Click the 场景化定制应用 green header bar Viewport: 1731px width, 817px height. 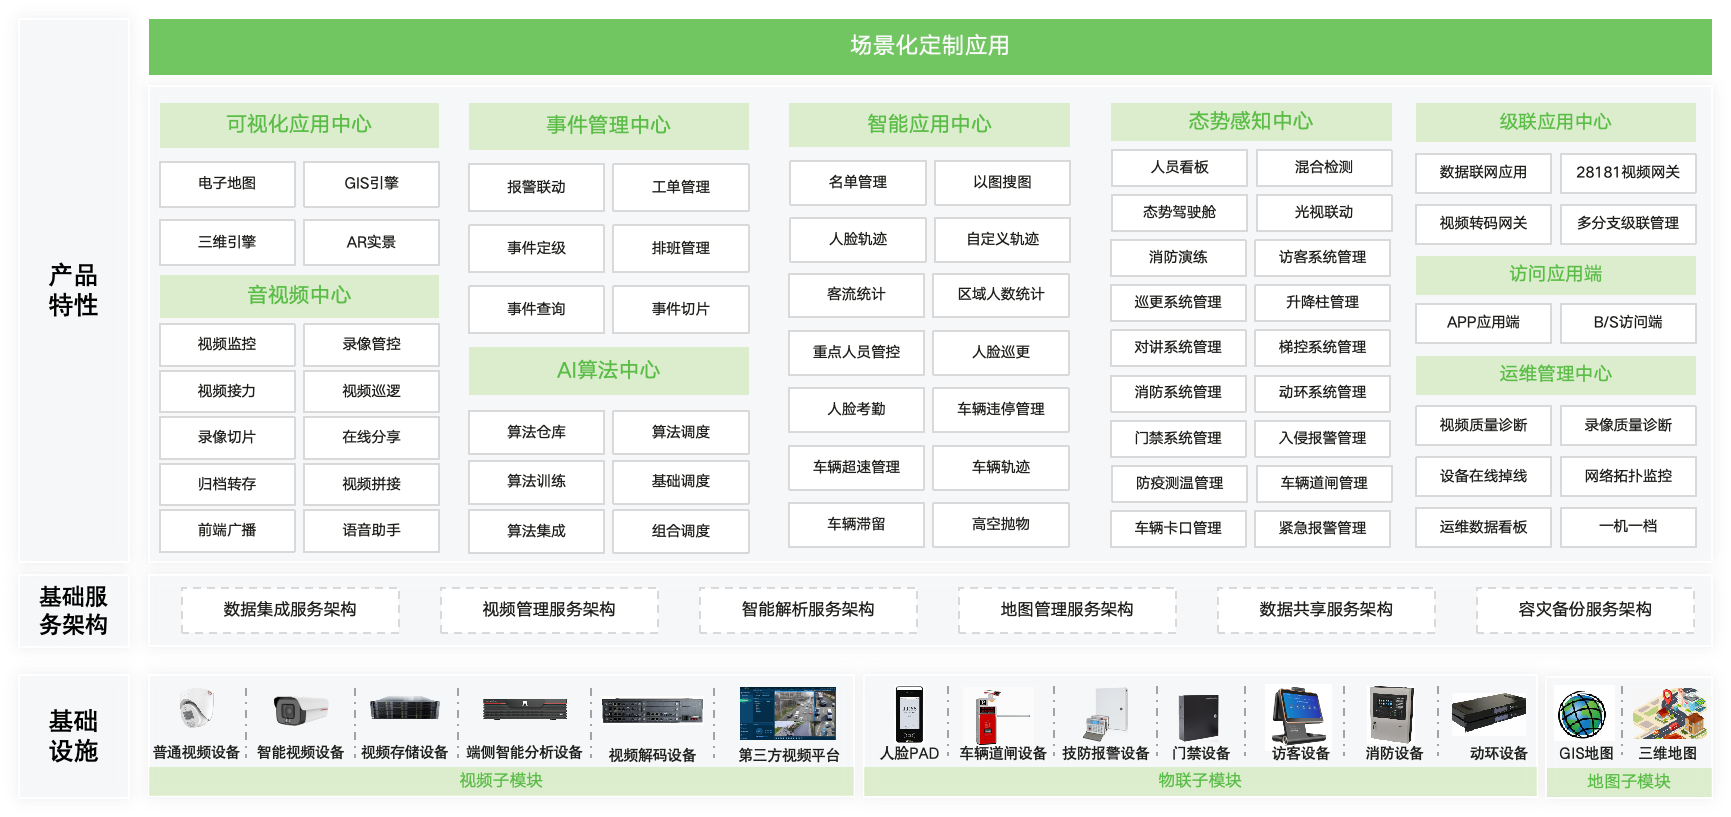pyautogui.click(x=930, y=46)
